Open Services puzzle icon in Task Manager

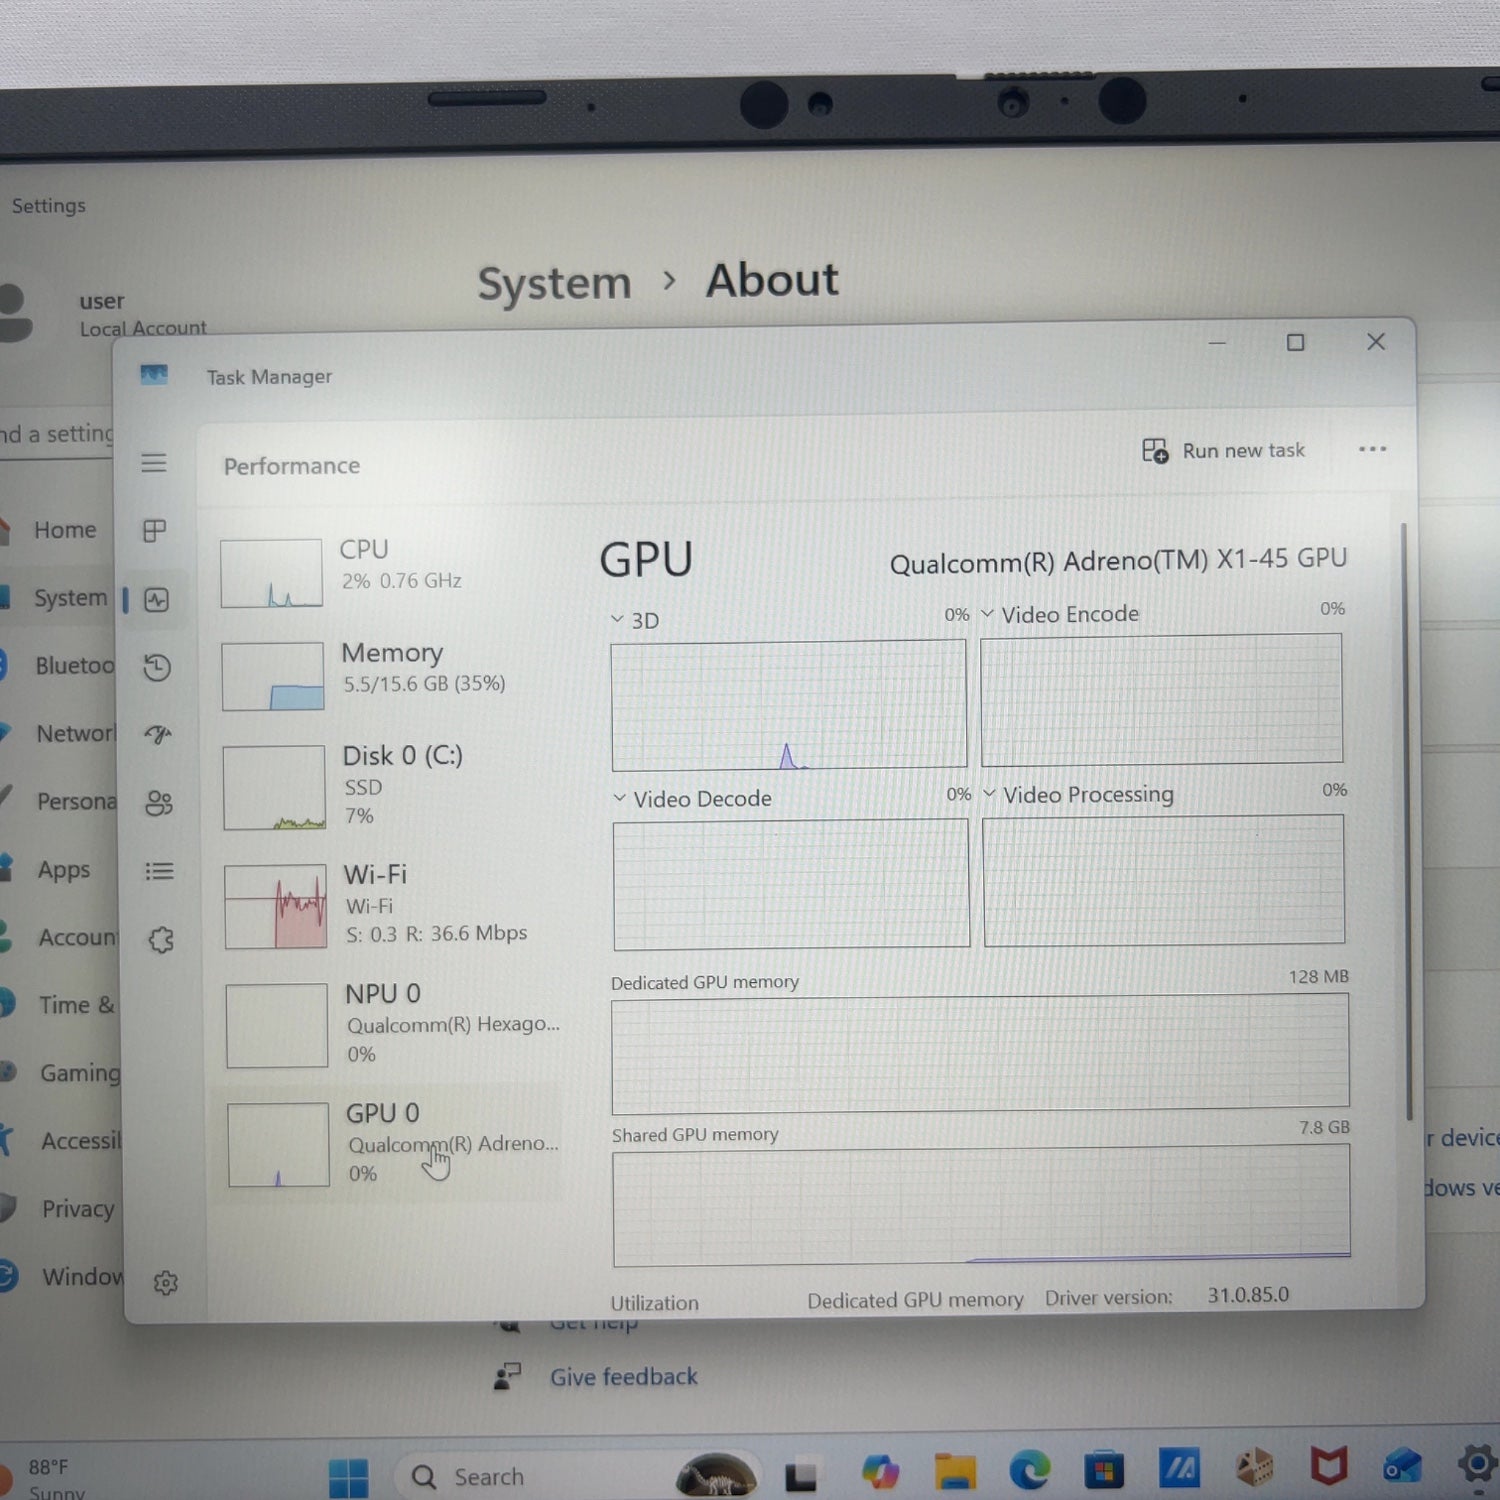[161, 939]
